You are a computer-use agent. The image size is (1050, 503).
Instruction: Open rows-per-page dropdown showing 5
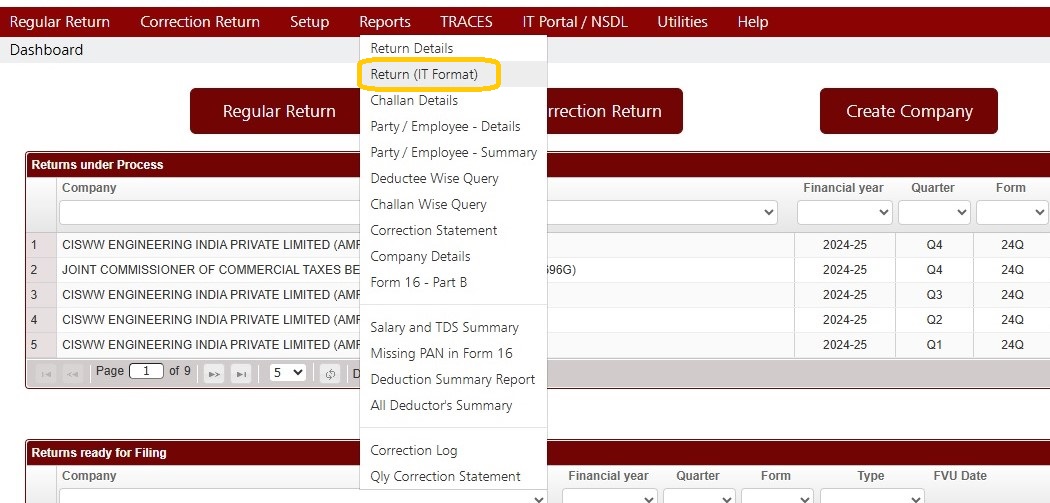click(287, 372)
